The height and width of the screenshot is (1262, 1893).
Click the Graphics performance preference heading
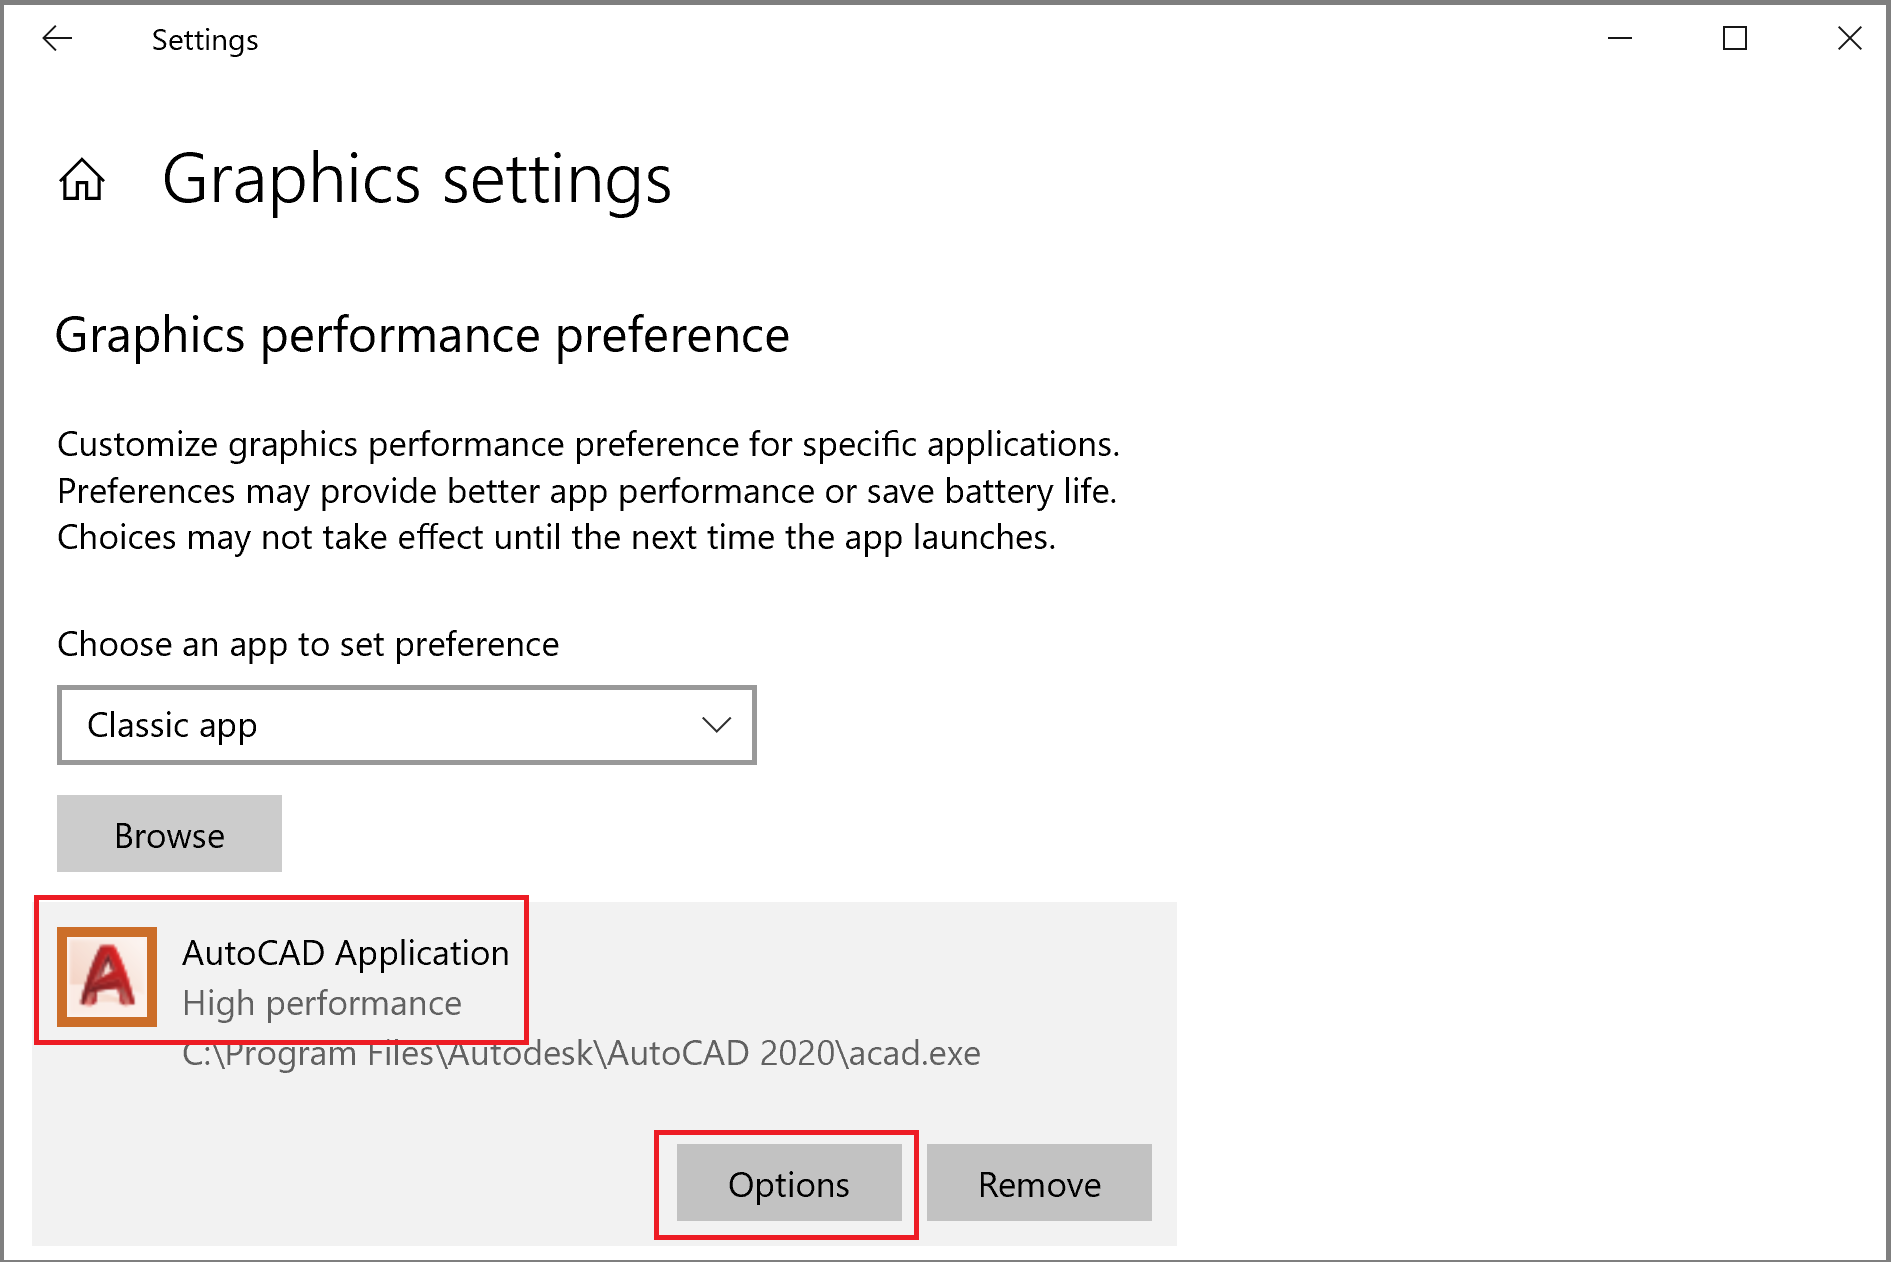point(422,335)
